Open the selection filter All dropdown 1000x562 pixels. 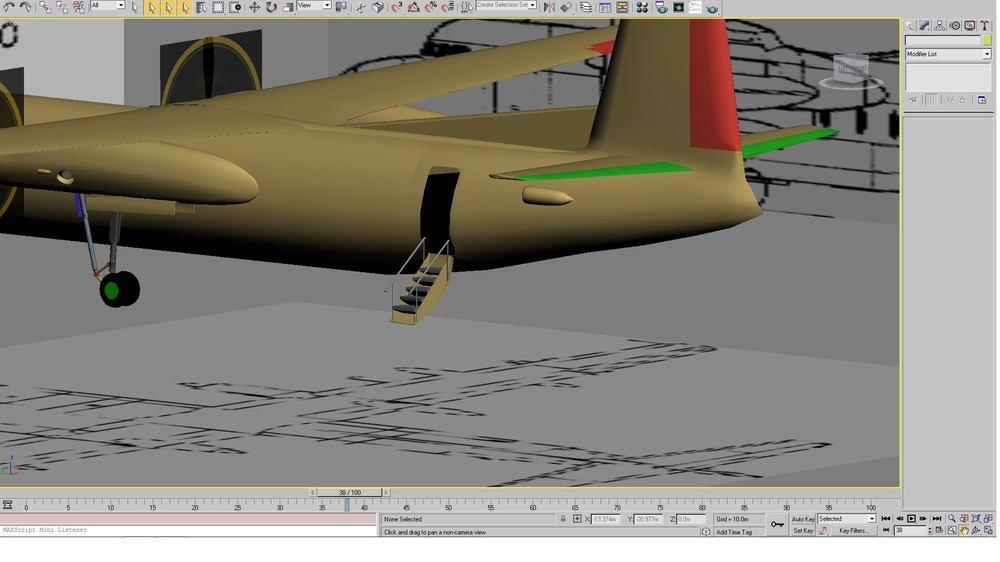107,5
